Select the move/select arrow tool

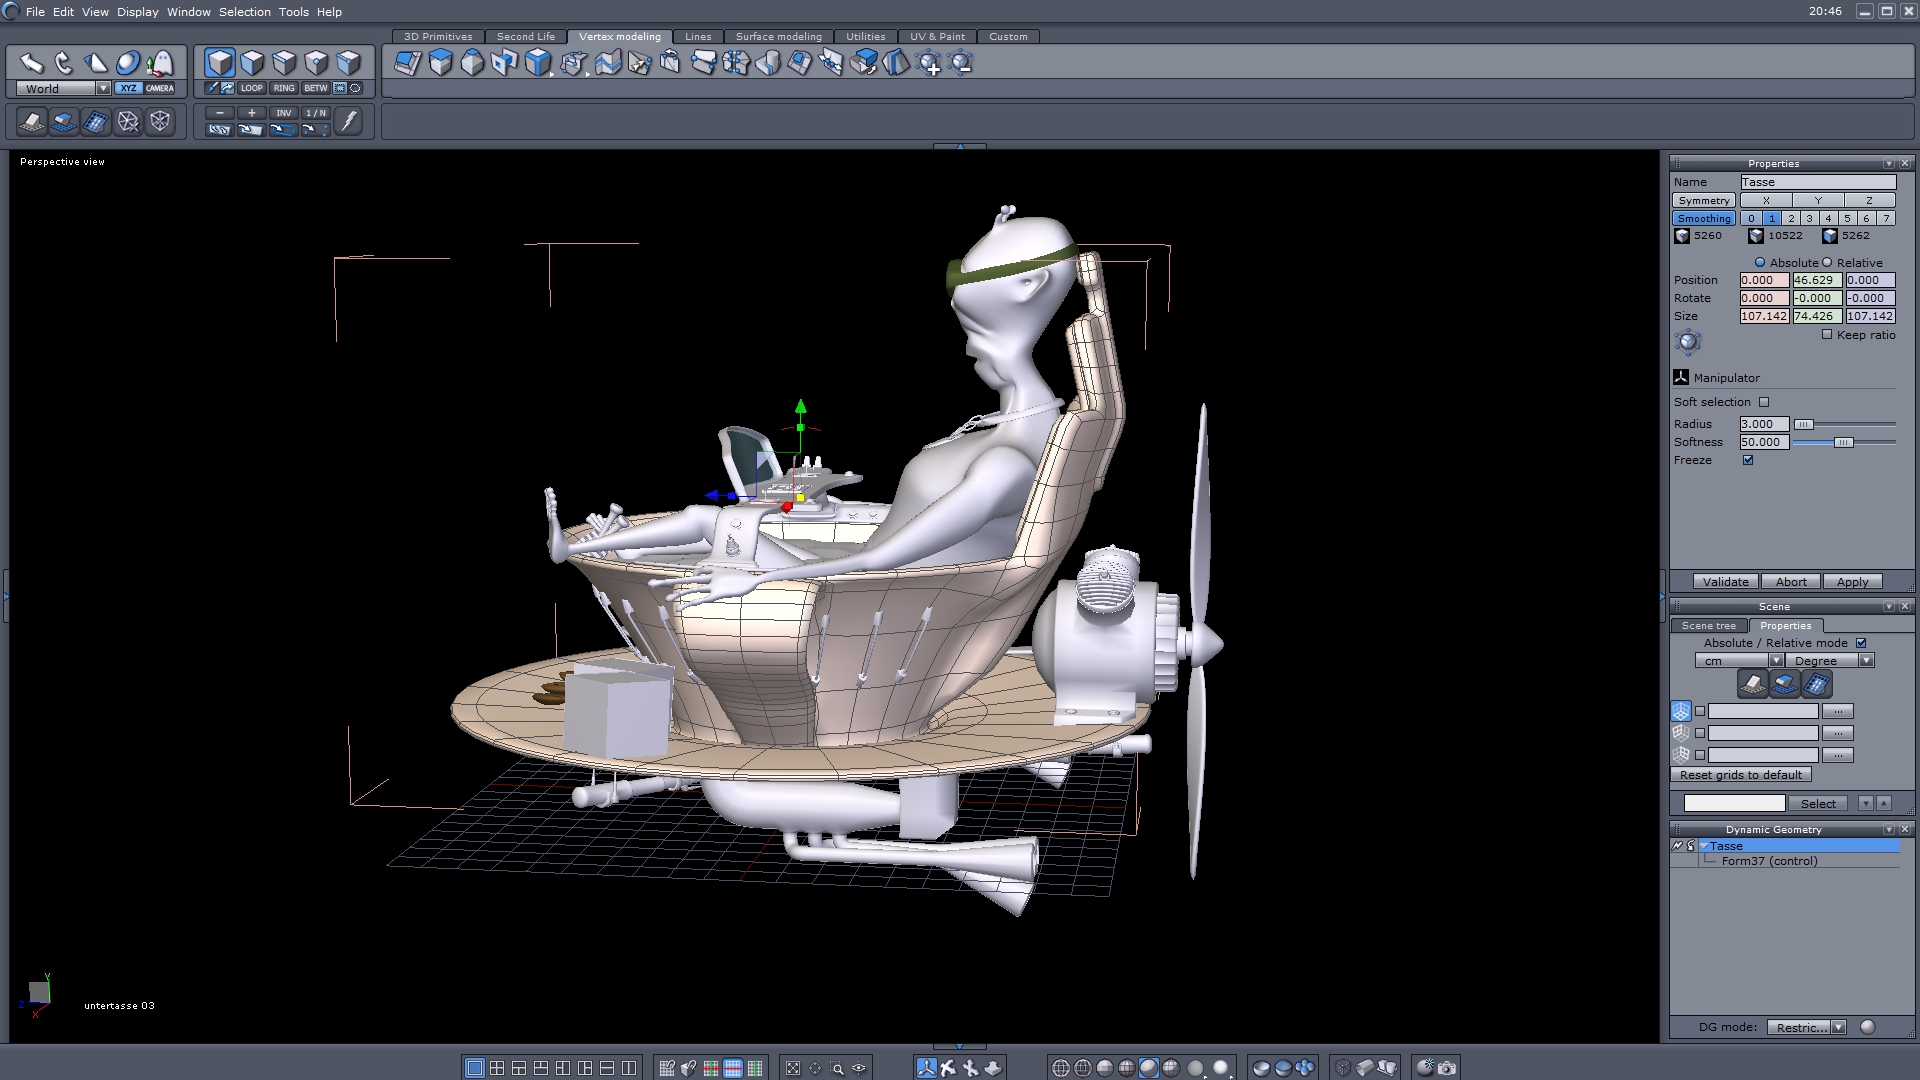click(31, 64)
